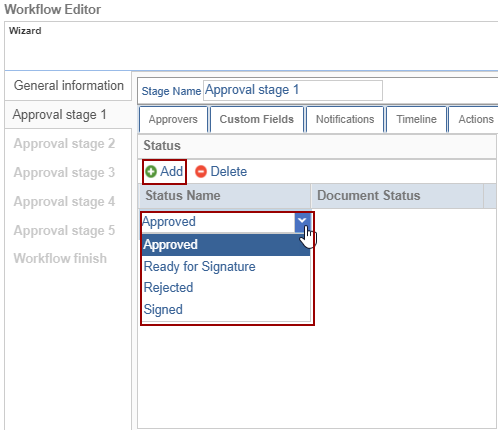Open General information in the wizard sidebar

point(68,86)
